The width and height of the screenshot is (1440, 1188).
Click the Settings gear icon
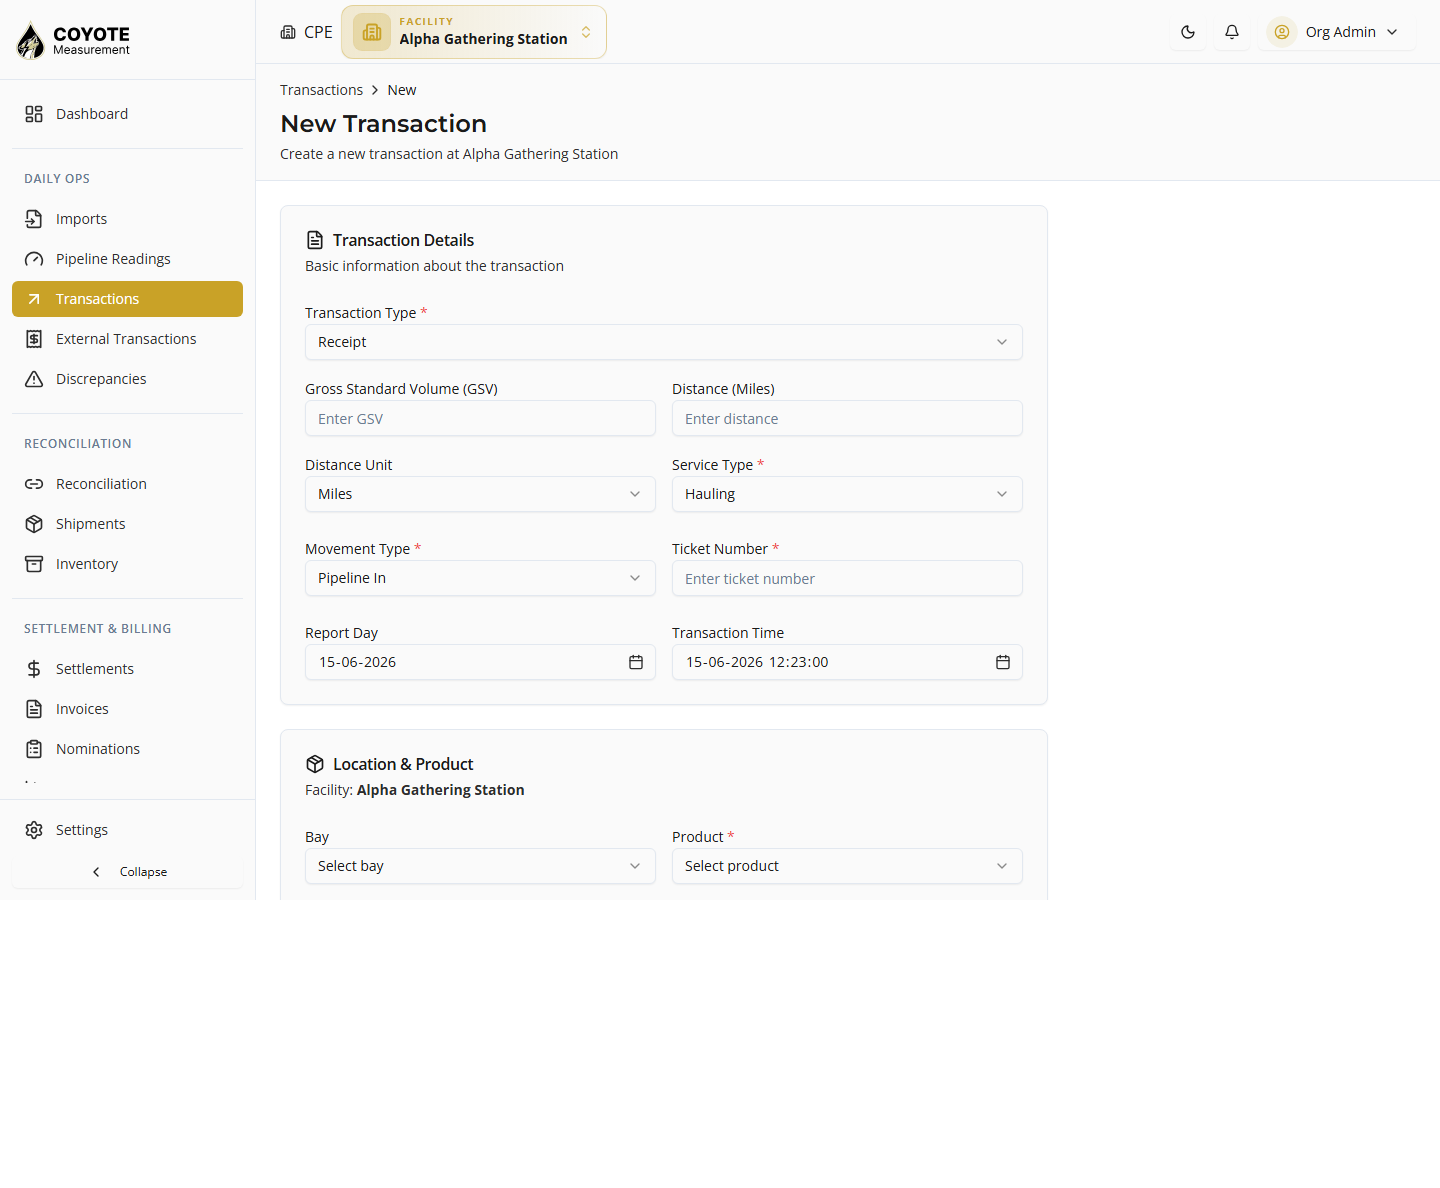(34, 830)
